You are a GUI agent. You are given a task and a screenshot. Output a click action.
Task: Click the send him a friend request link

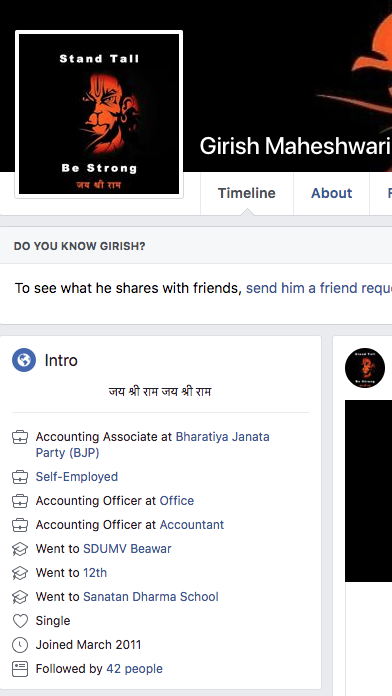(319, 288)
